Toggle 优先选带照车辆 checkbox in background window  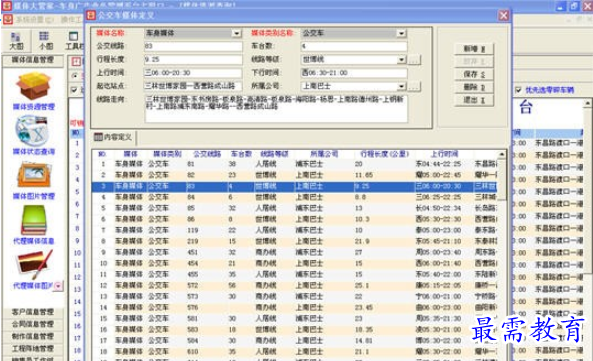[518, 90]
